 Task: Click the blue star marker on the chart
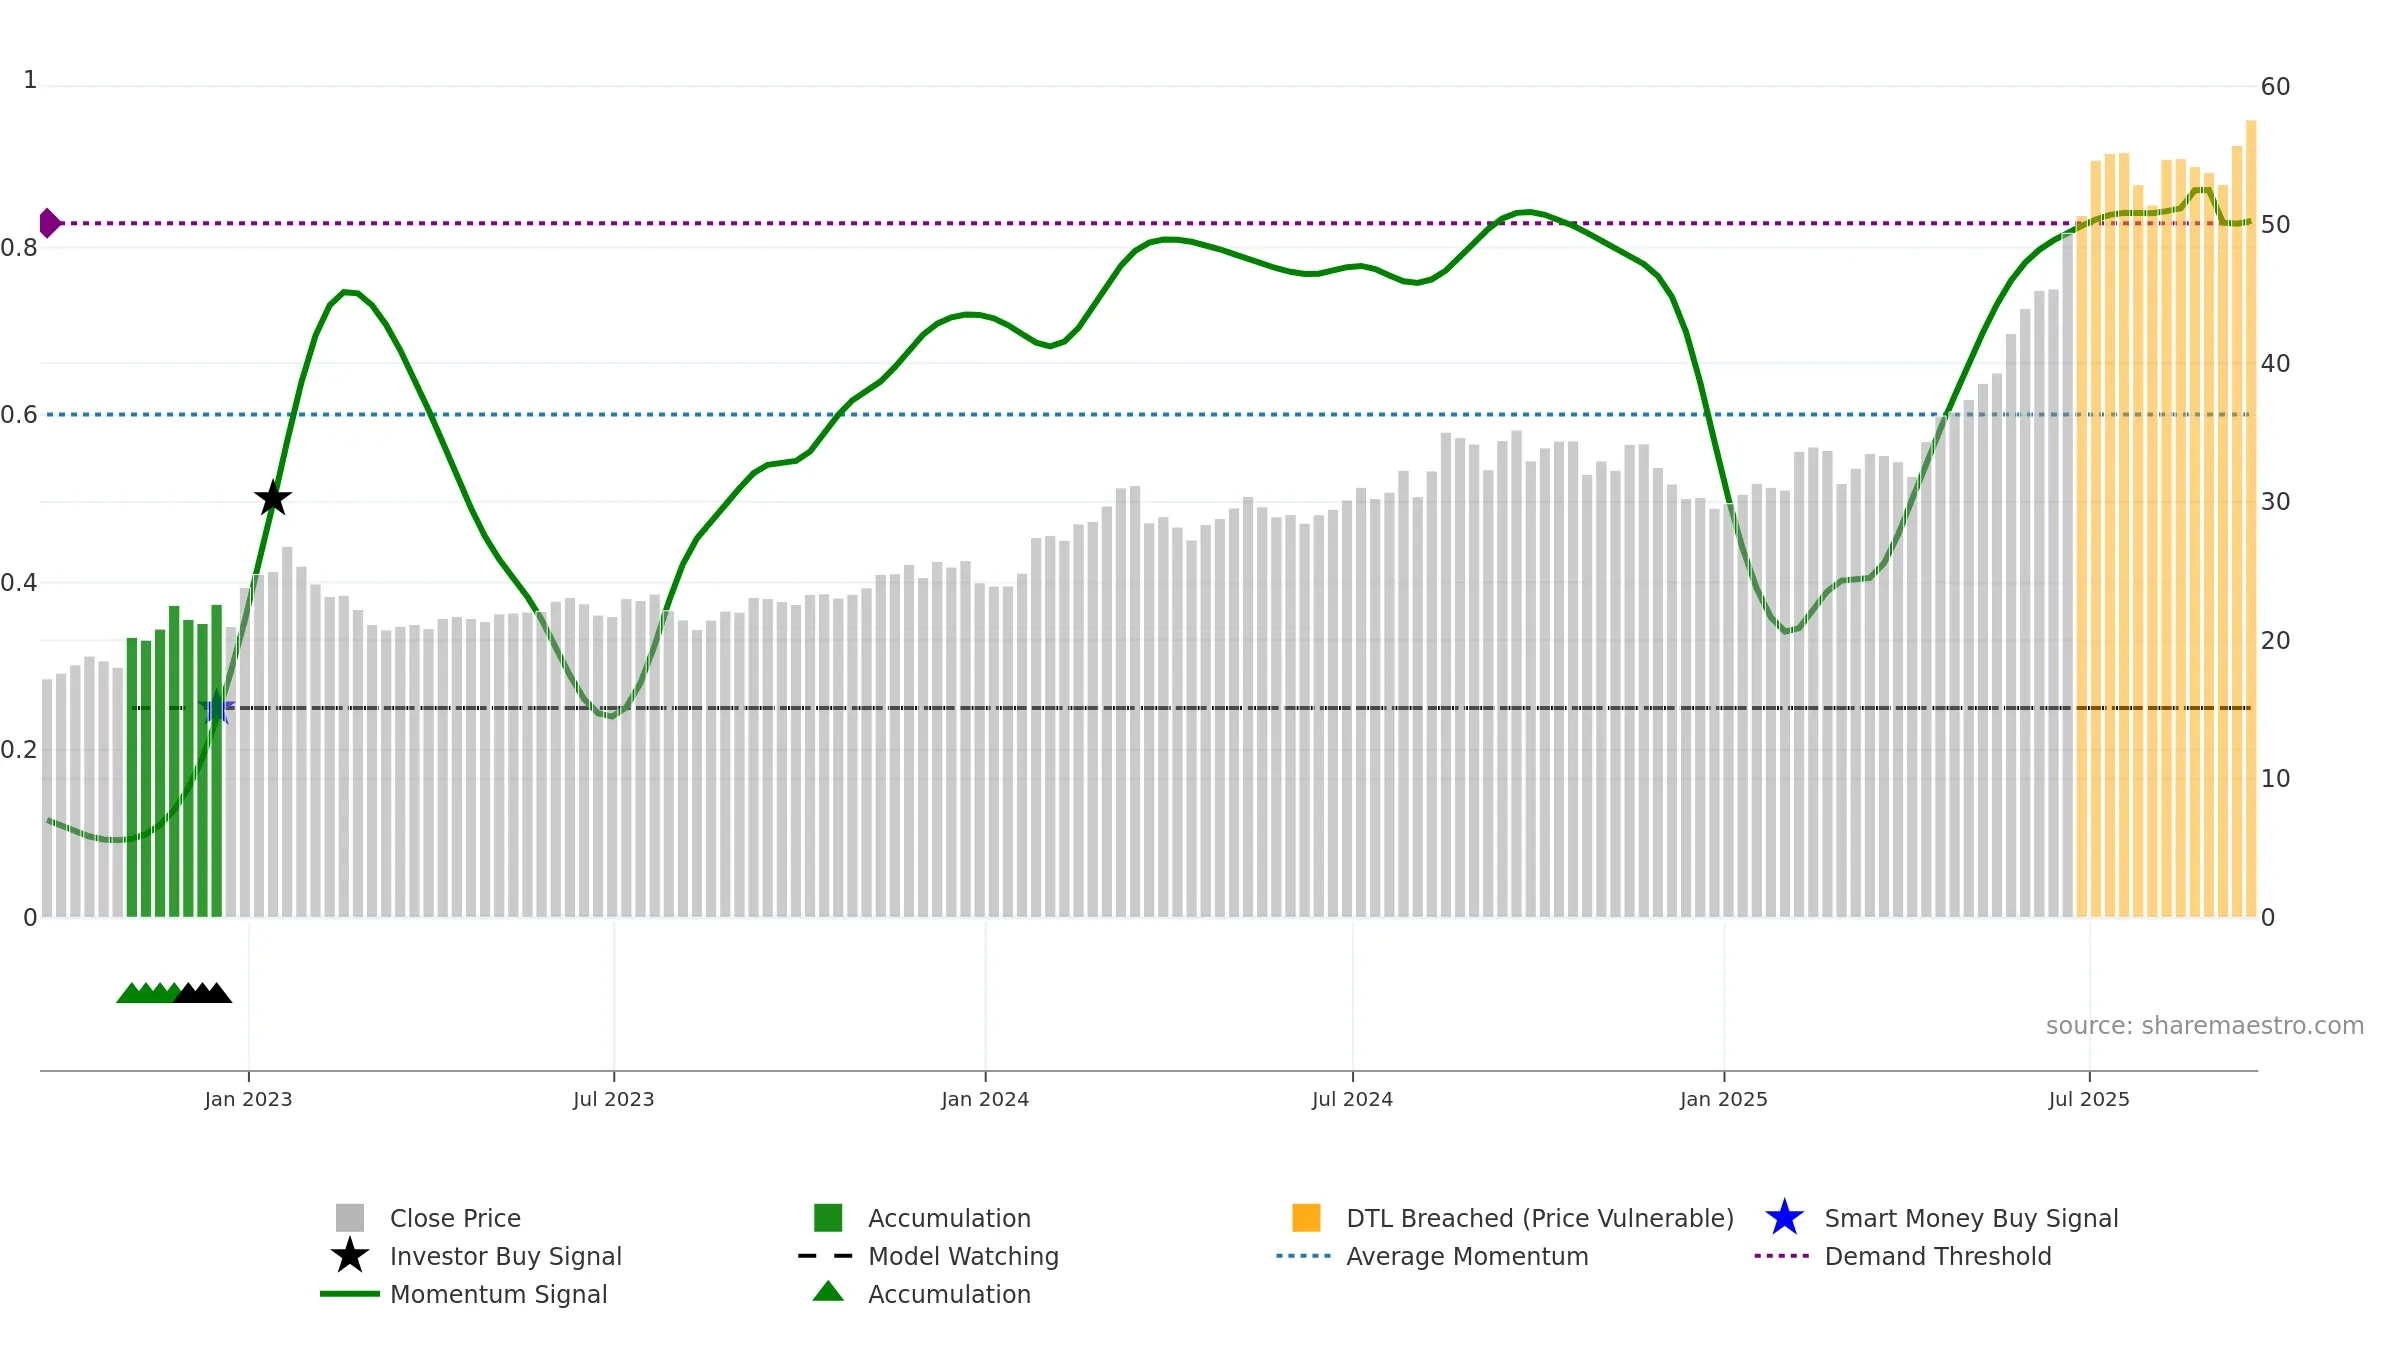click(216, 708)
